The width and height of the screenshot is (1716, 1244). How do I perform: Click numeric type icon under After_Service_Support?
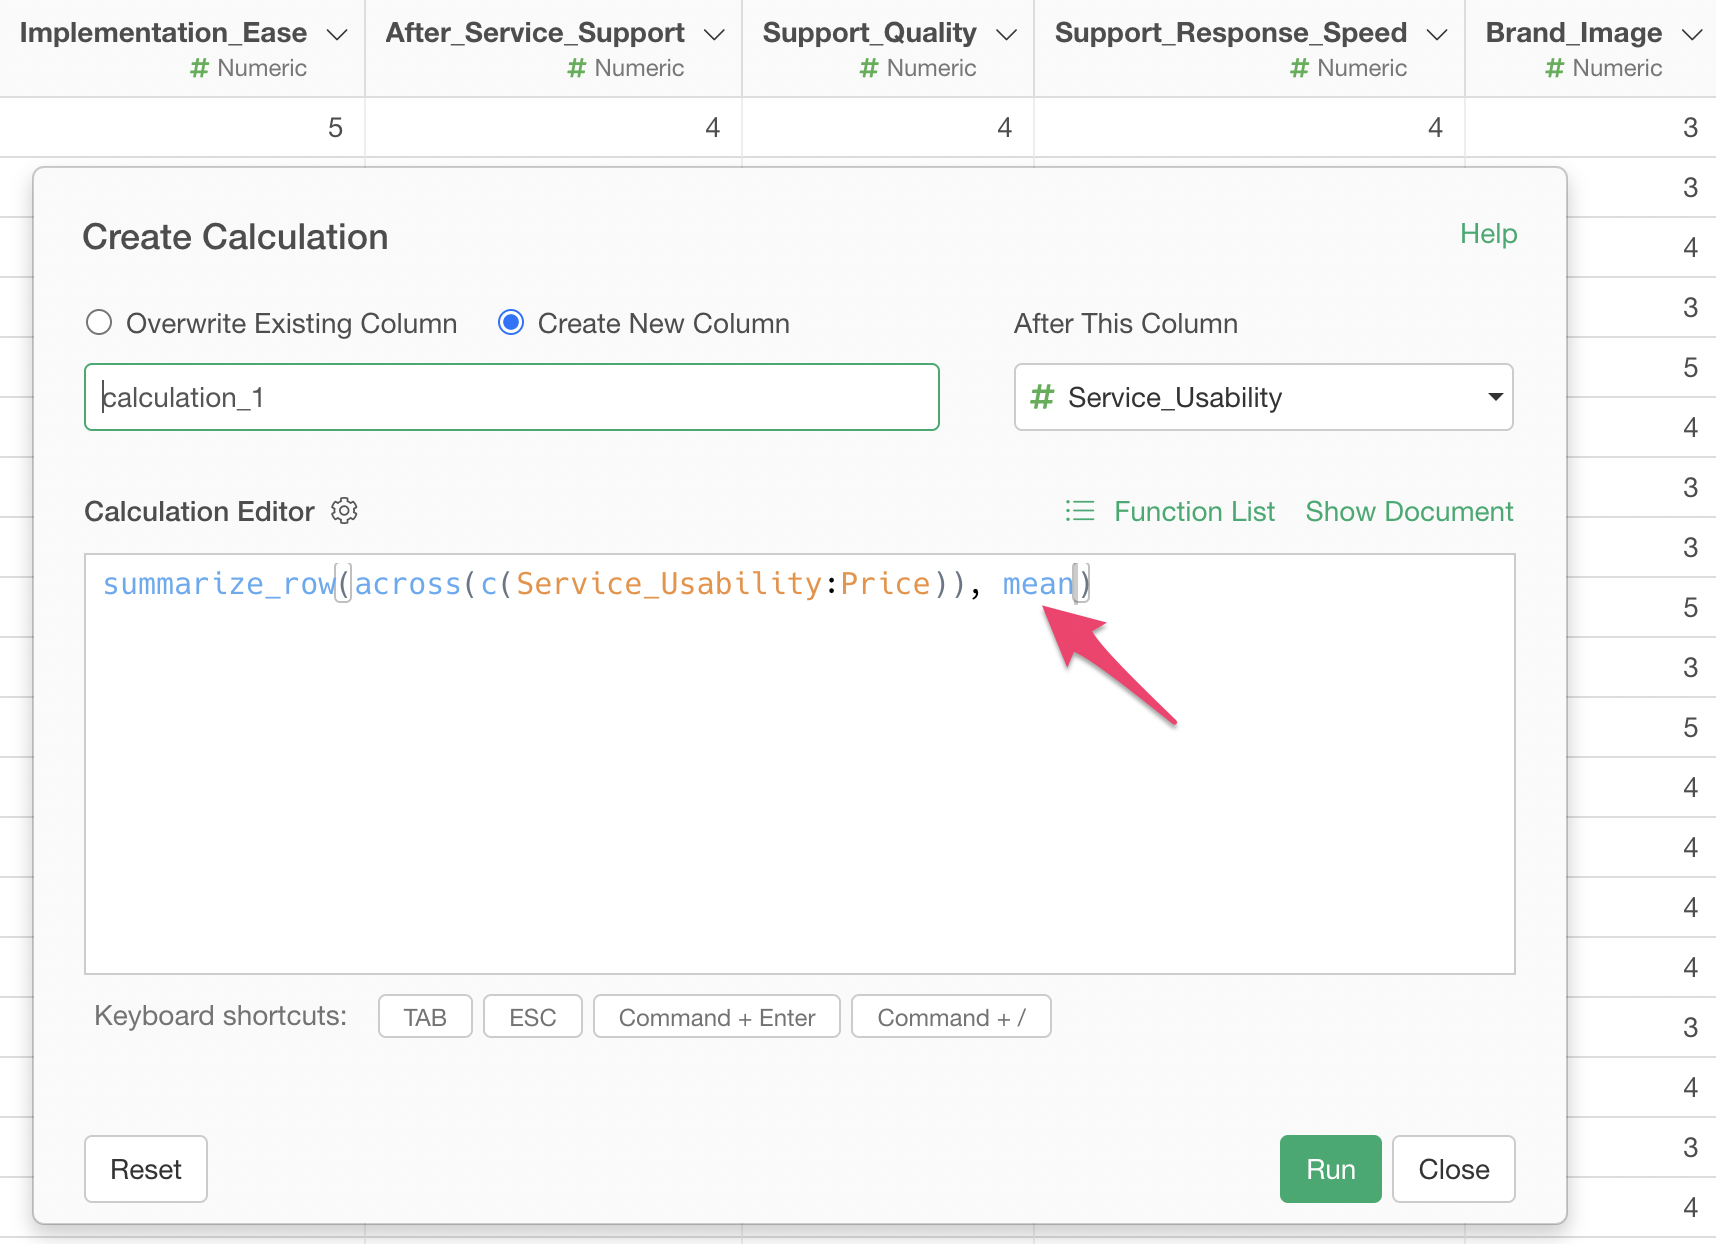(x=577, y=68)
